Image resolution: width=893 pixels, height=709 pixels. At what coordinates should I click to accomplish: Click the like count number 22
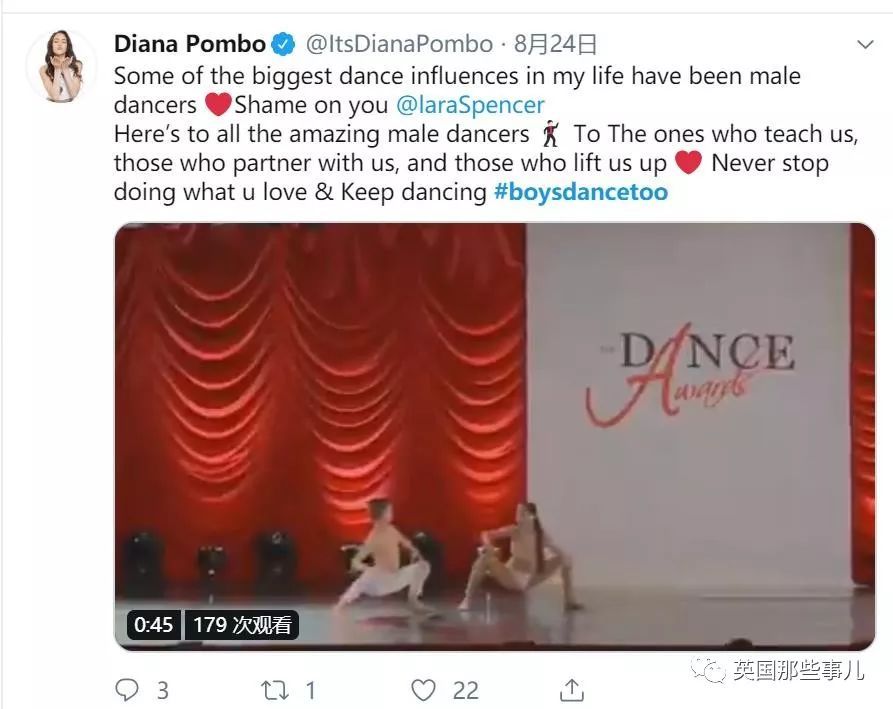point(465,691)
